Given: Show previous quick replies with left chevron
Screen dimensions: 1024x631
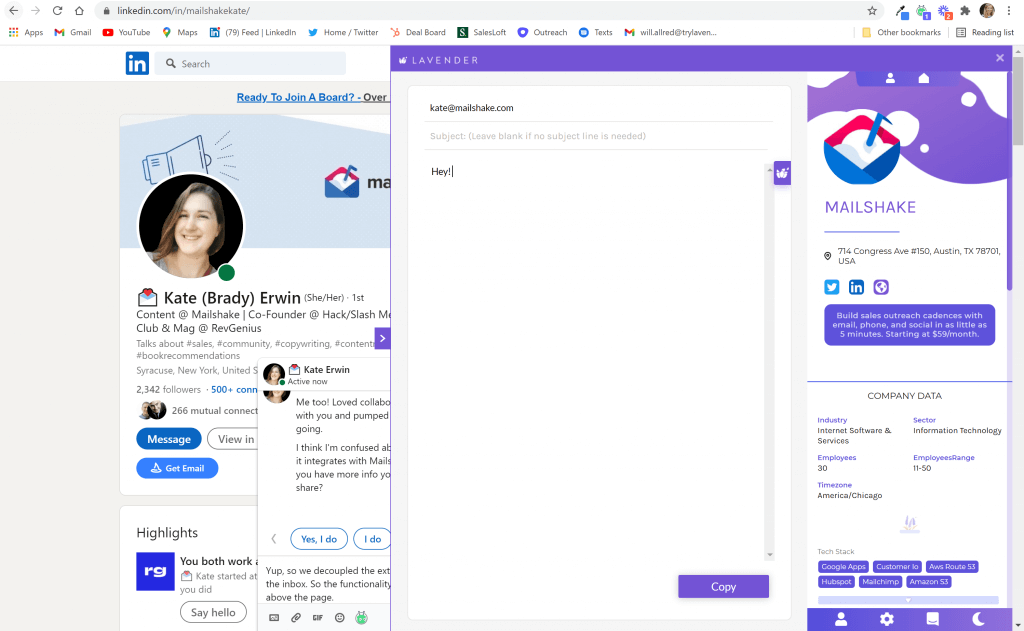Looking at the screenshot, I should 274,539.
